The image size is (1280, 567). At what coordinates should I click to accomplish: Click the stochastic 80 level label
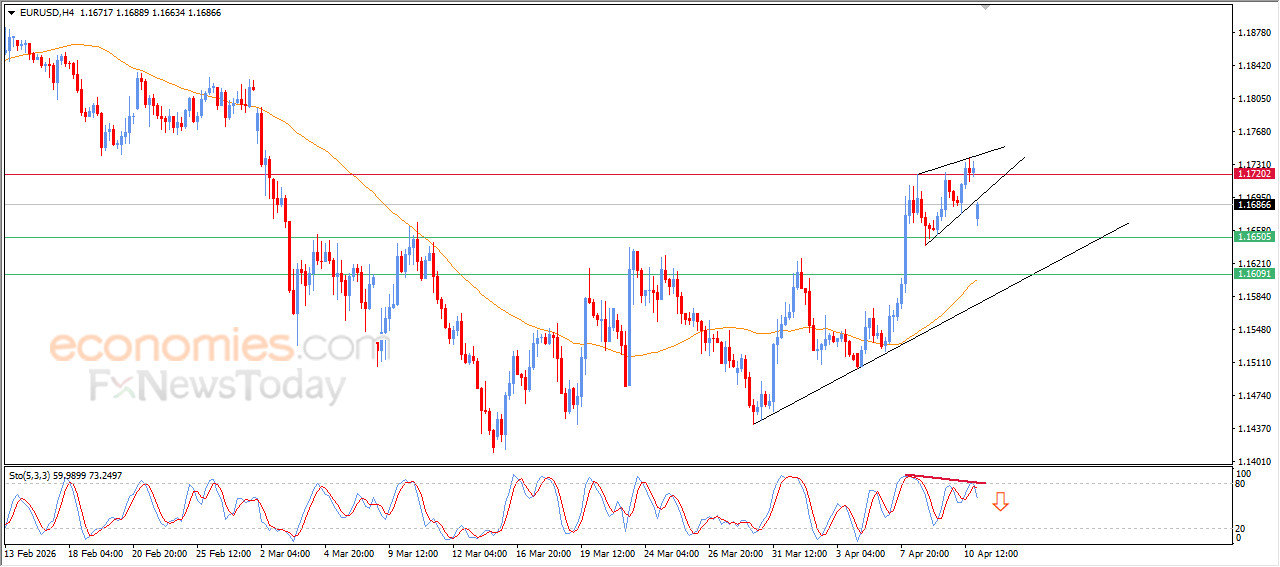1241,484
